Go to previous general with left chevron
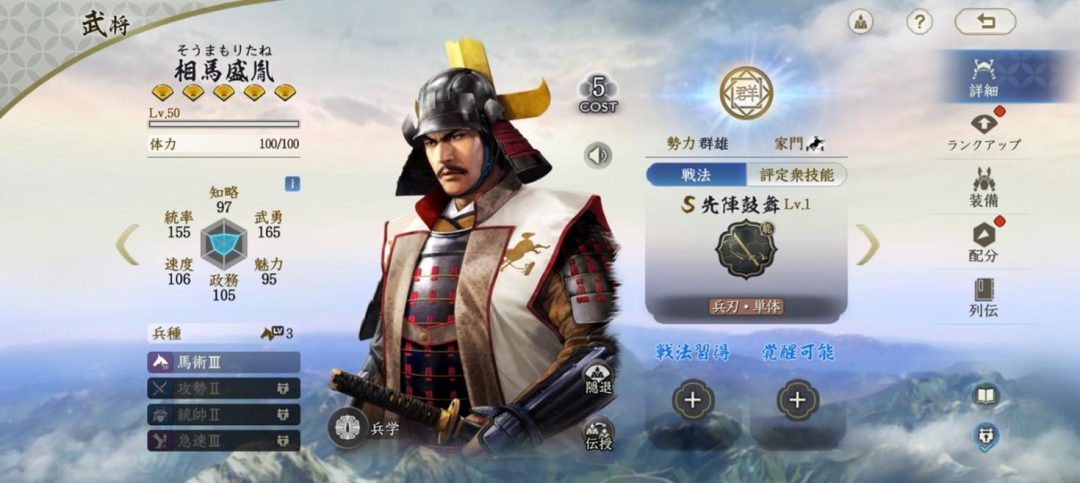This screenshot has height=483, width=1080. (x=127, y=244)
